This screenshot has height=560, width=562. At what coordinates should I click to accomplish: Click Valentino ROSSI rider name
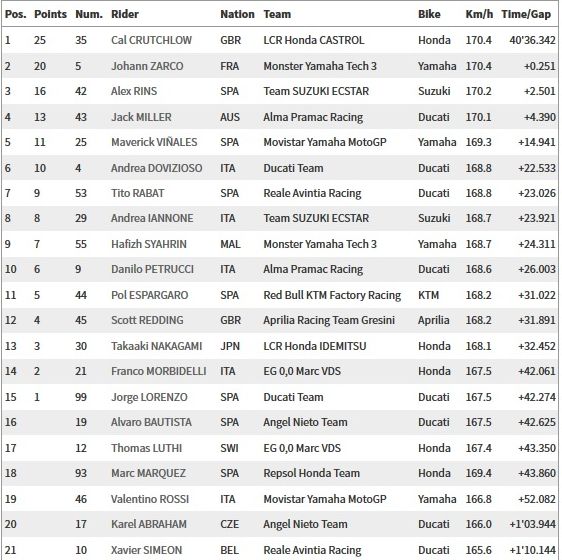click(x=150, y=499)
